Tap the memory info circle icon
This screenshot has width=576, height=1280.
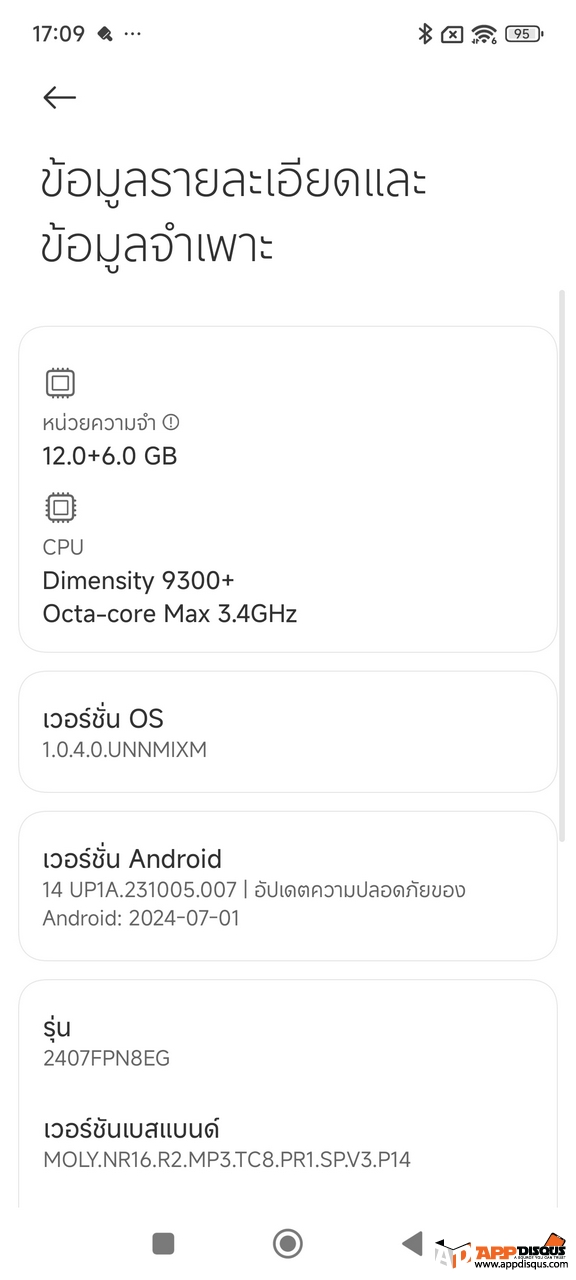[171, 422]
